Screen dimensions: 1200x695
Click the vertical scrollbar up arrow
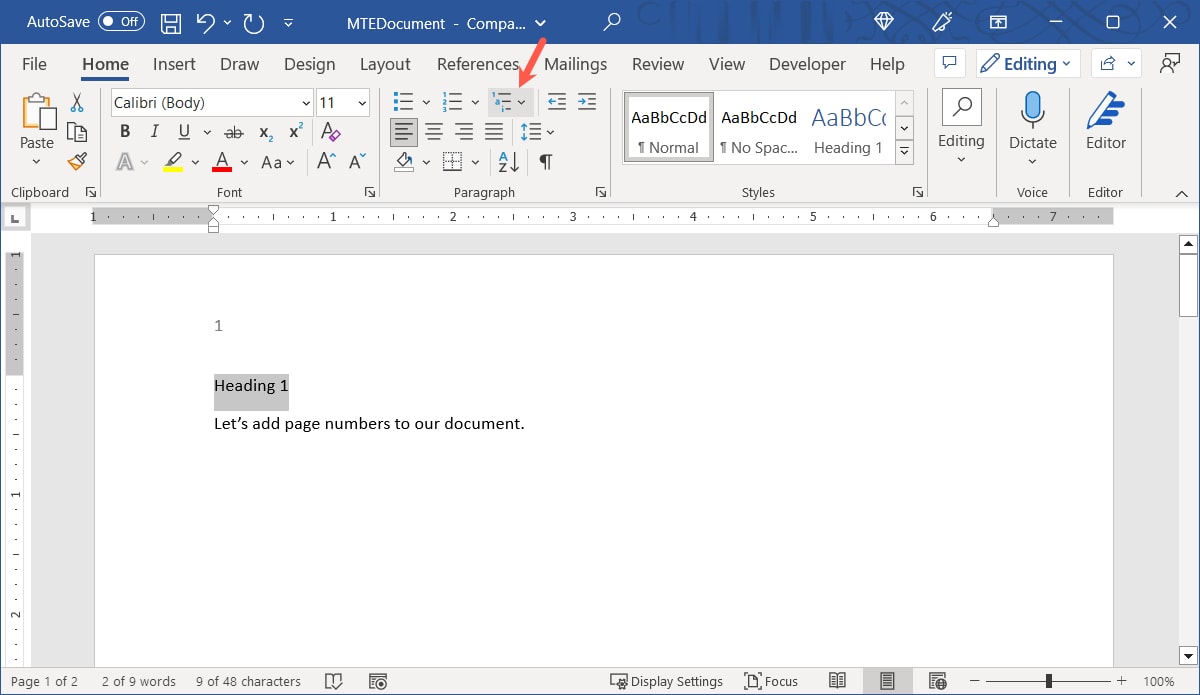tap(1188, 242)
